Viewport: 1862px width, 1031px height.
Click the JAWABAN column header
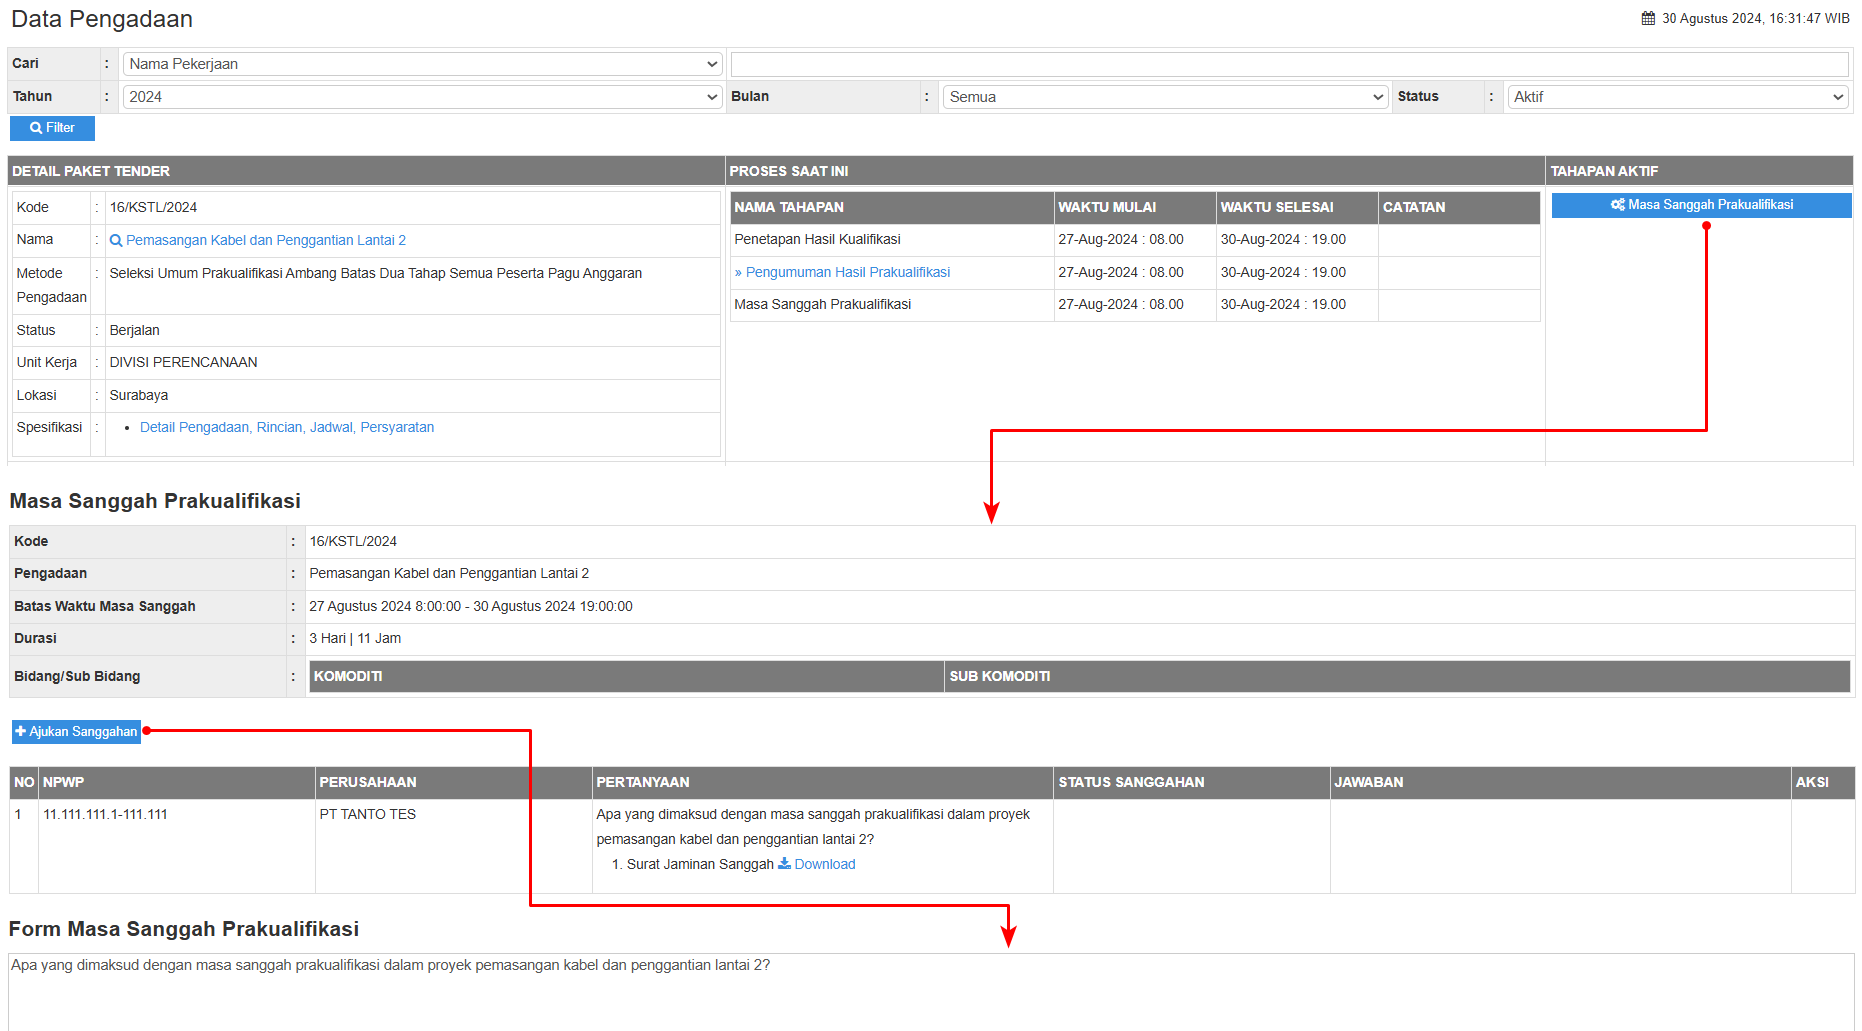click(1560, 782)
